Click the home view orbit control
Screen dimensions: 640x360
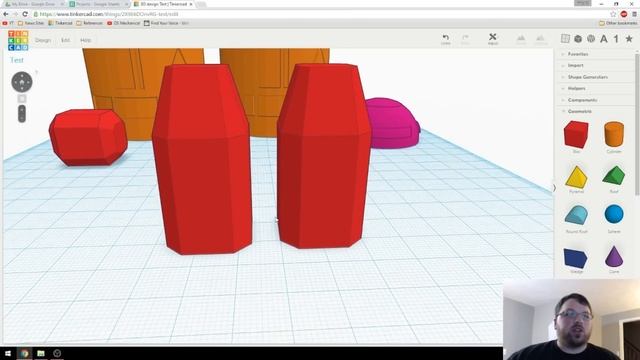pyautogui.click(x=22, y=82)
